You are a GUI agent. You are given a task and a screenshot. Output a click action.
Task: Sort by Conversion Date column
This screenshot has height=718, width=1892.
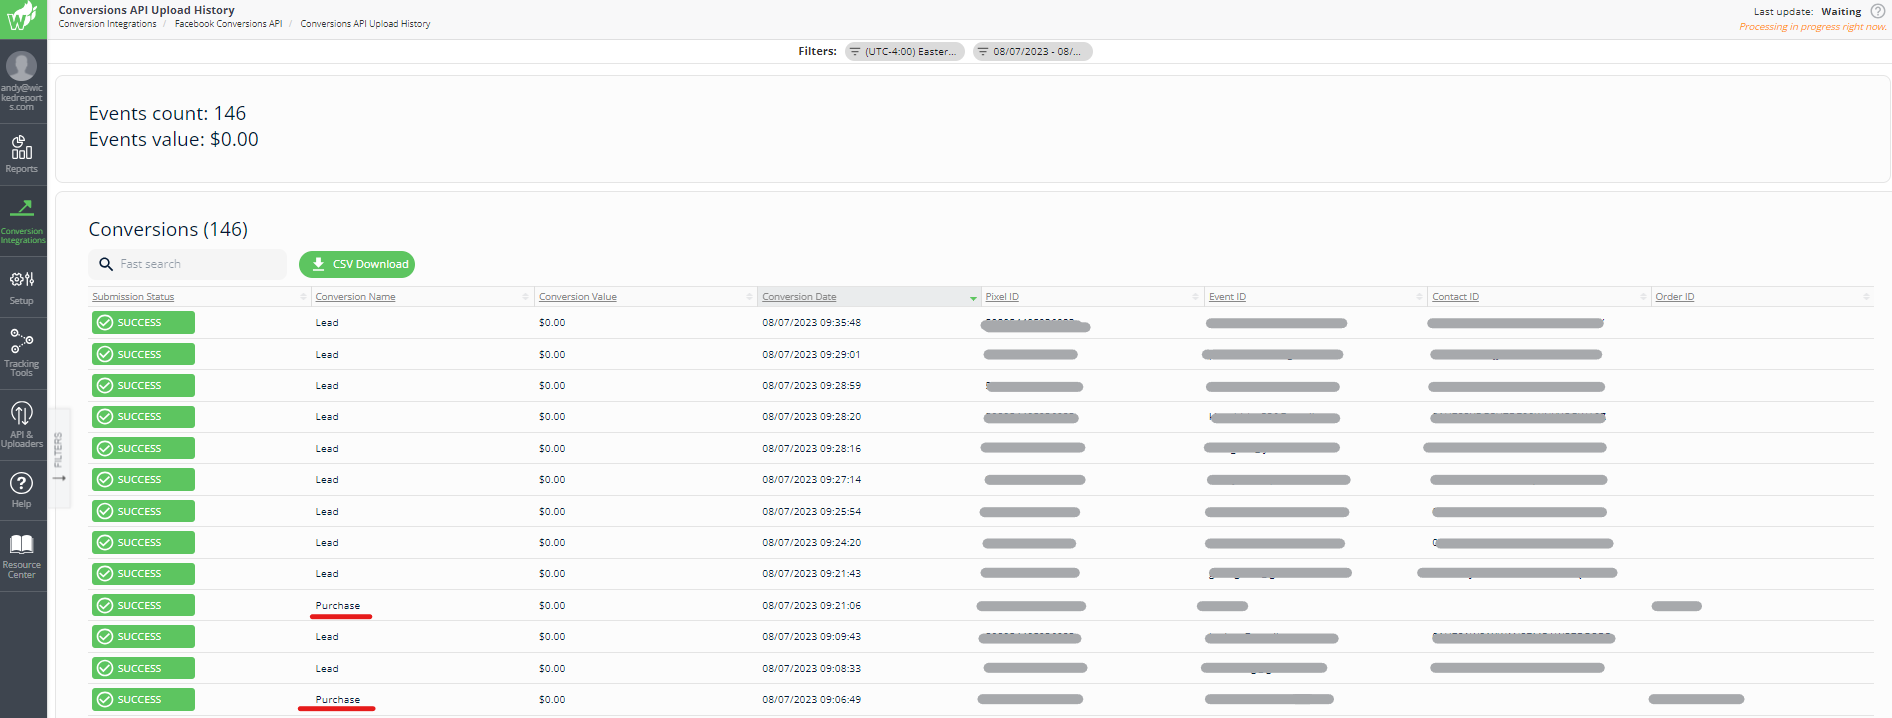[x=799, y=297]
